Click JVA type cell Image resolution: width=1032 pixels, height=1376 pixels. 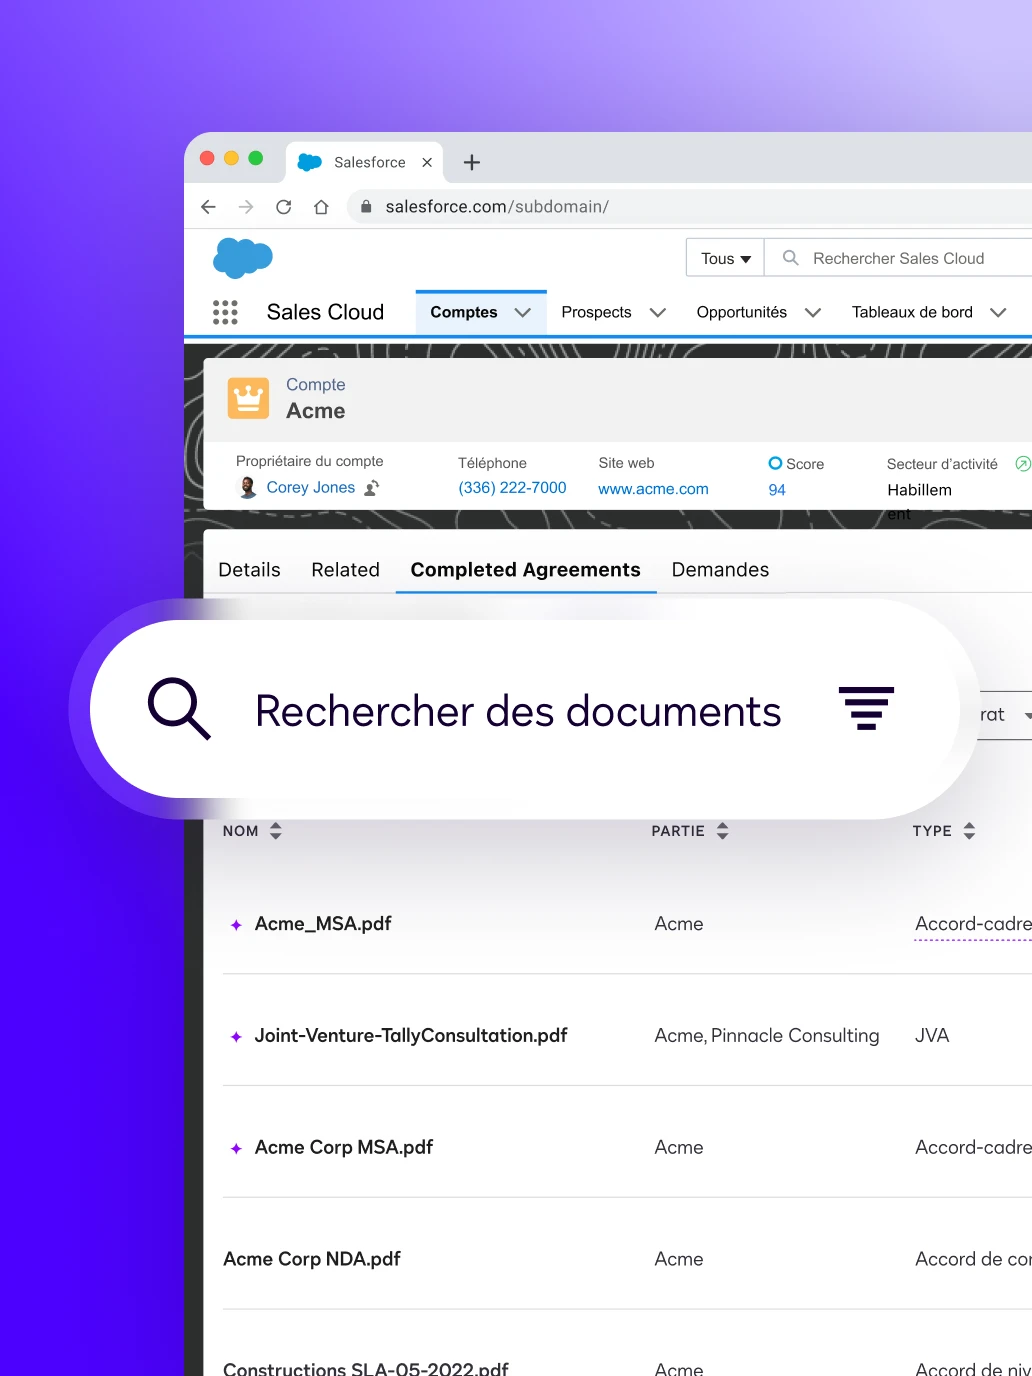pyautogui.click(x=932, y=1036)
